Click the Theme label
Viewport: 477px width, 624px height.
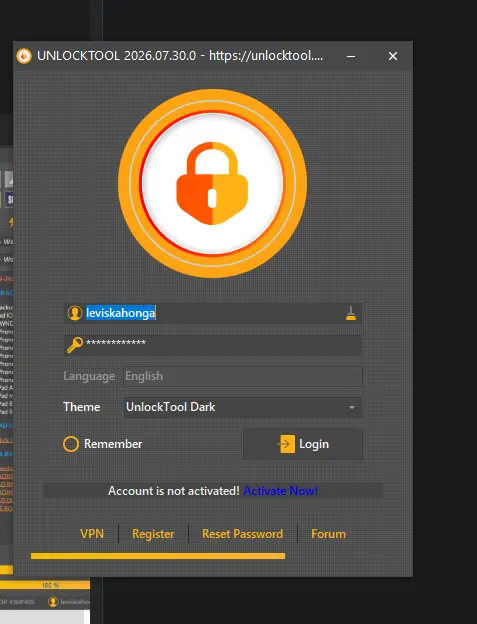point(82,407)
